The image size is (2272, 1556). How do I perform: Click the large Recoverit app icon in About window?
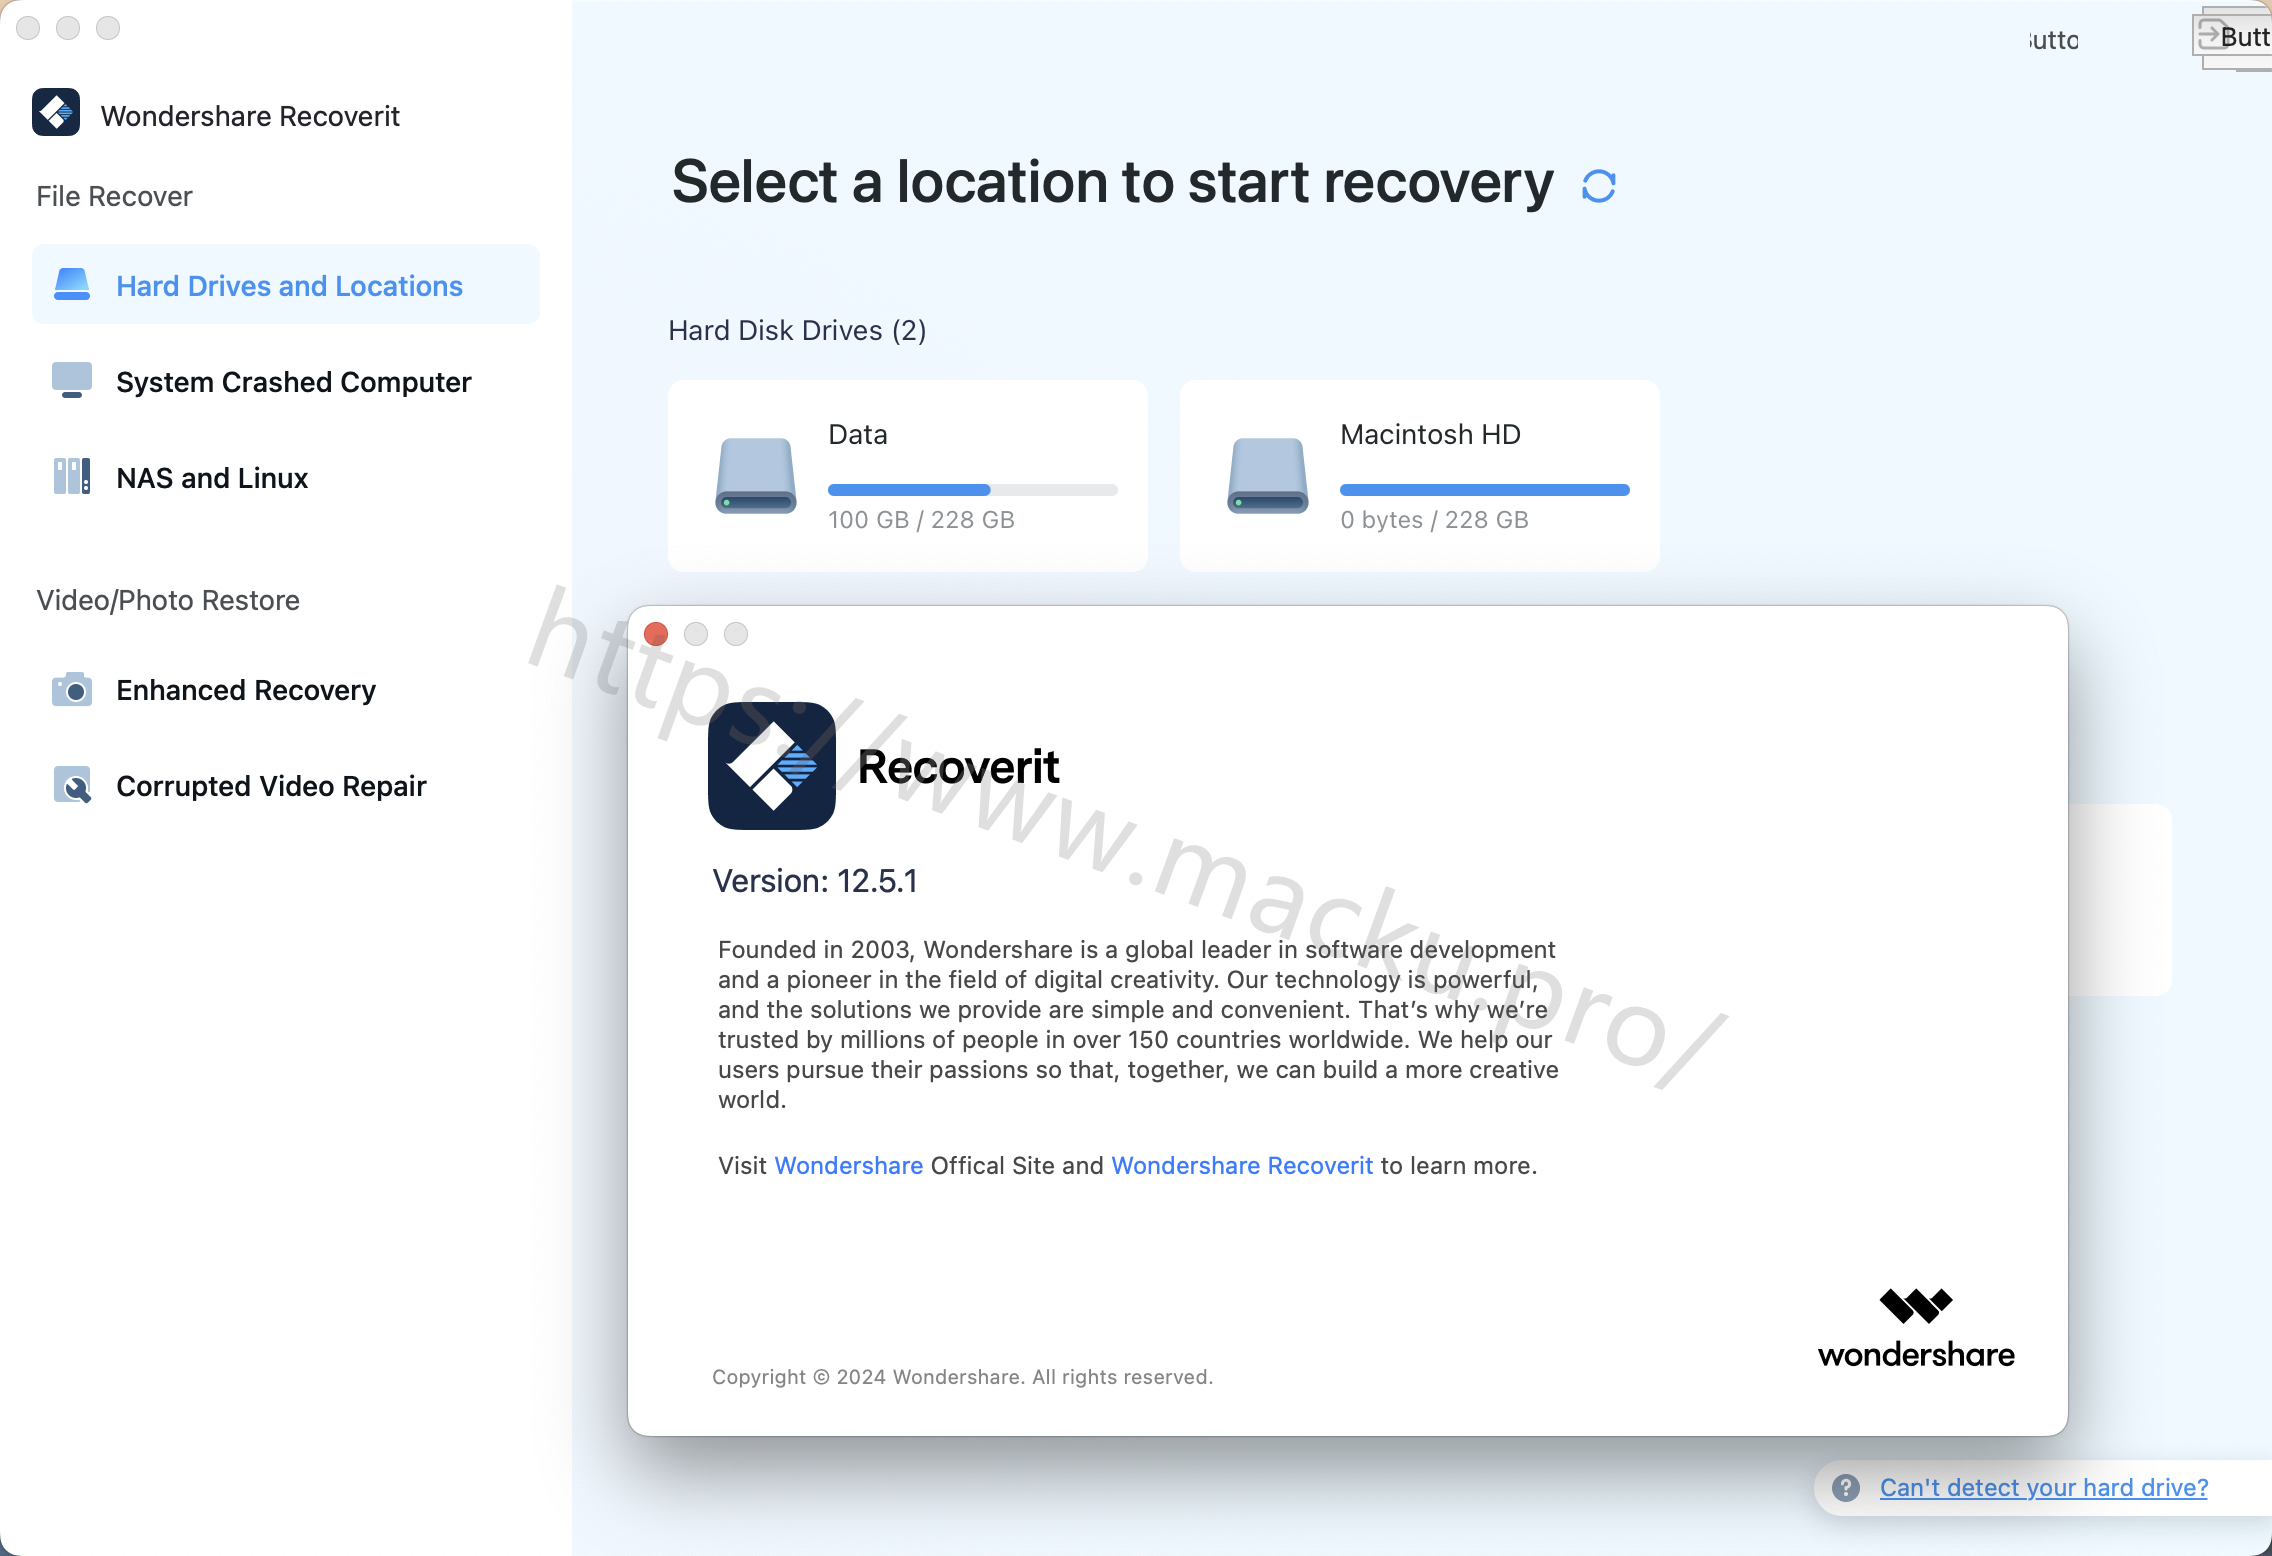(772, 766)
